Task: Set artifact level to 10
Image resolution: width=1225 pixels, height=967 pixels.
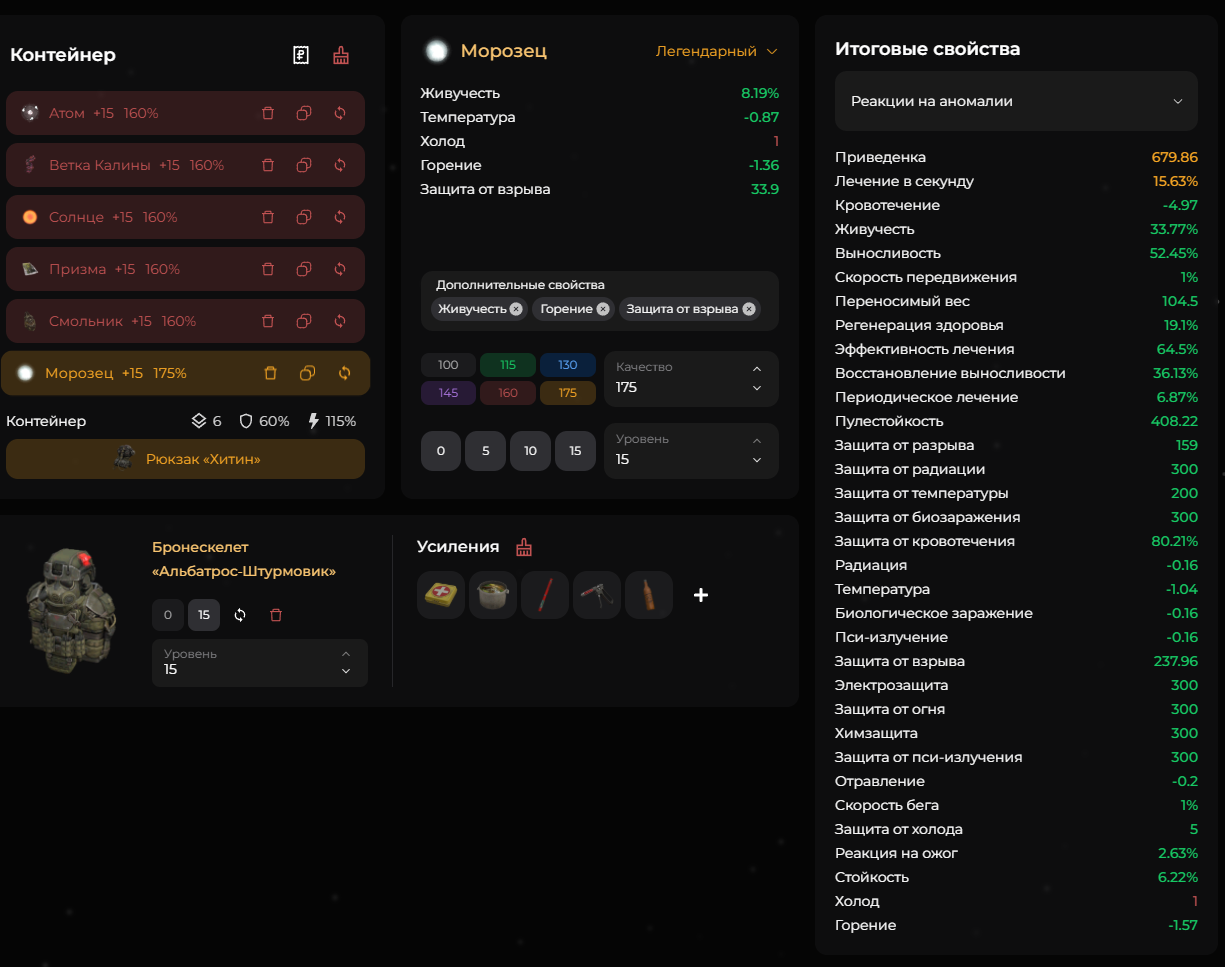Action: (x=530, y=451)
